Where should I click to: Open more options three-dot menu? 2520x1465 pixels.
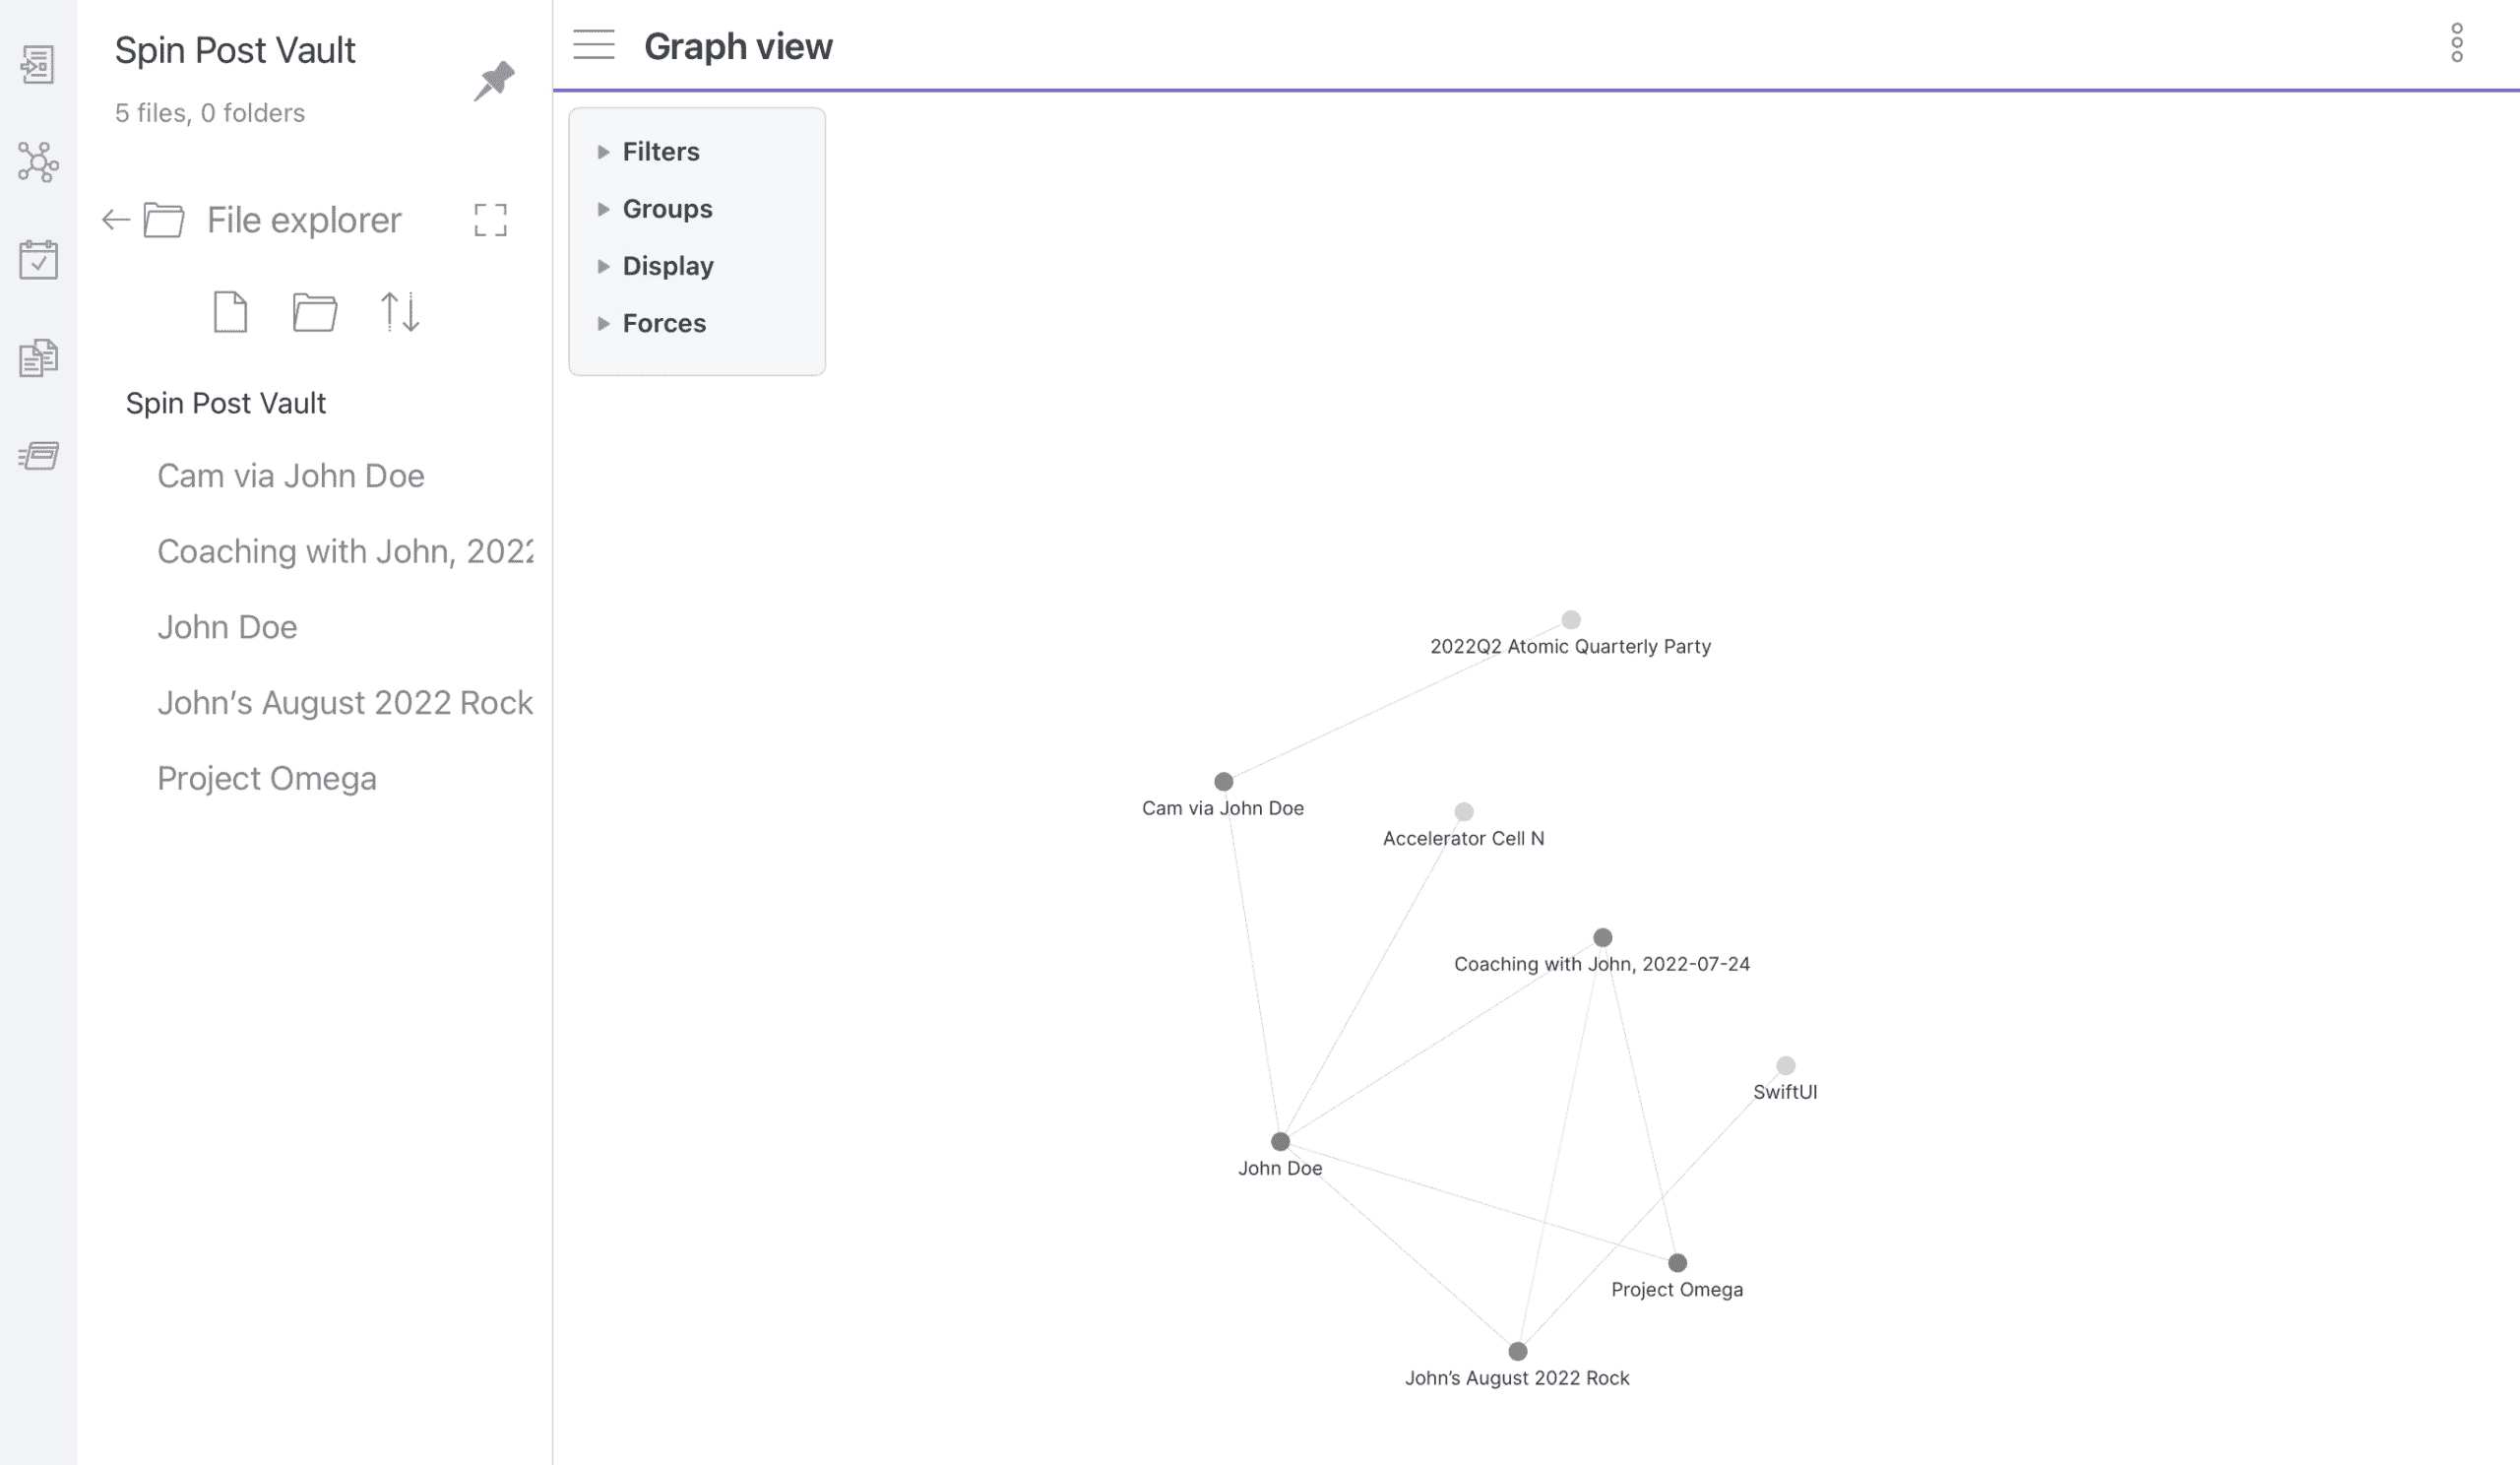pos(2456,43)
